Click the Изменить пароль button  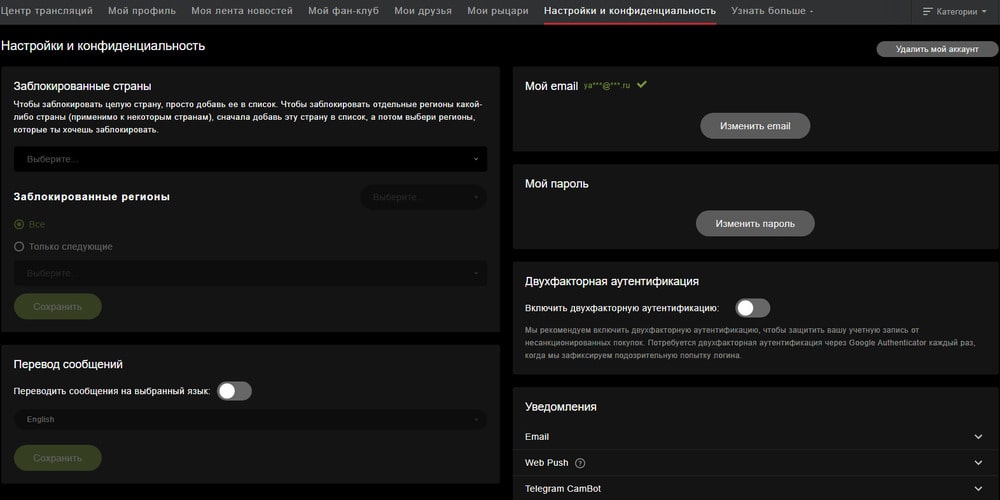[x=754, y=223]
